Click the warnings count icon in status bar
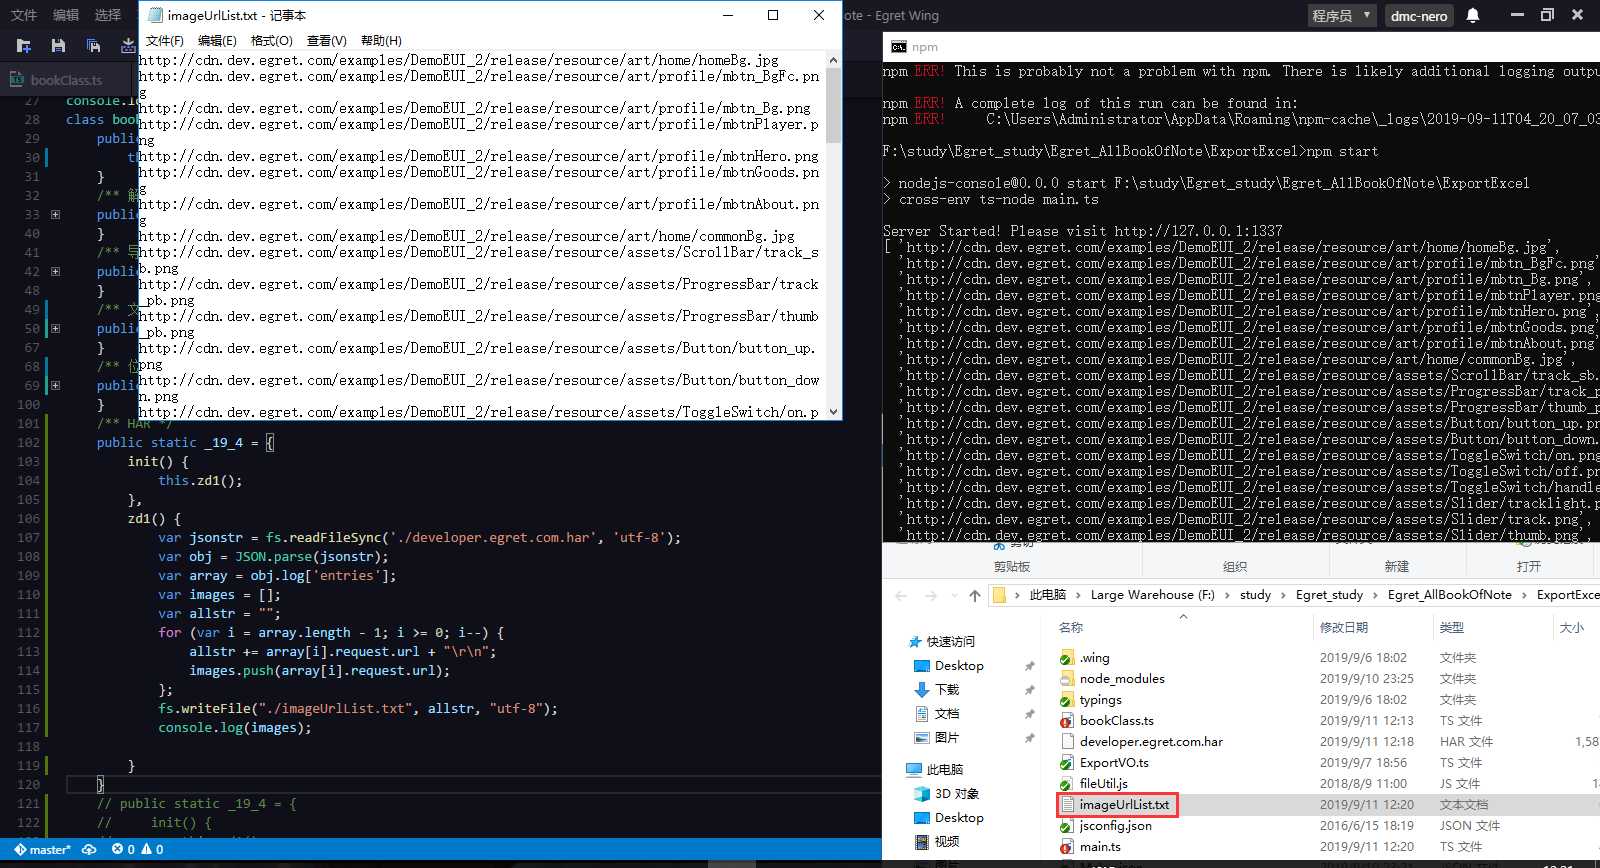Image resolution: width=1600 pixels, height=868 pixels. point(152,850)
